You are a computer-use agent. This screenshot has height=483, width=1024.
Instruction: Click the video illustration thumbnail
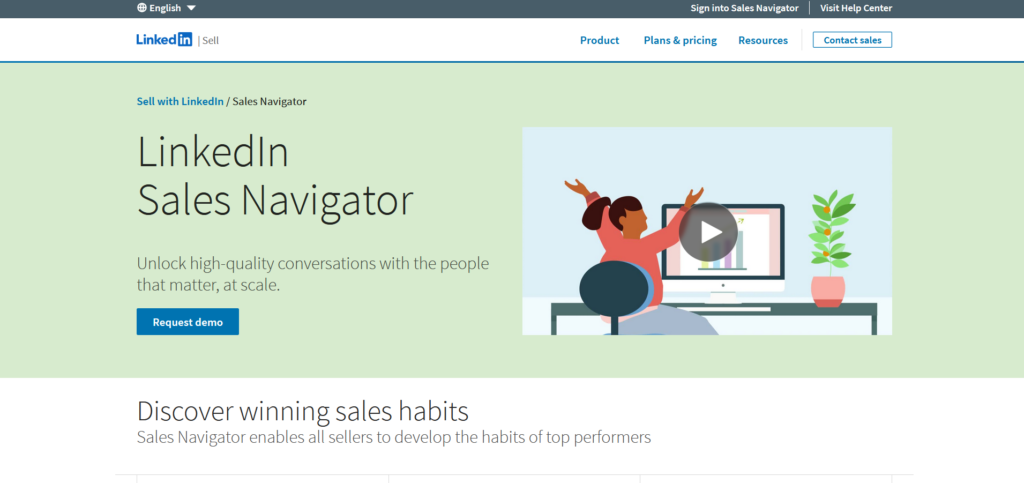707,231
